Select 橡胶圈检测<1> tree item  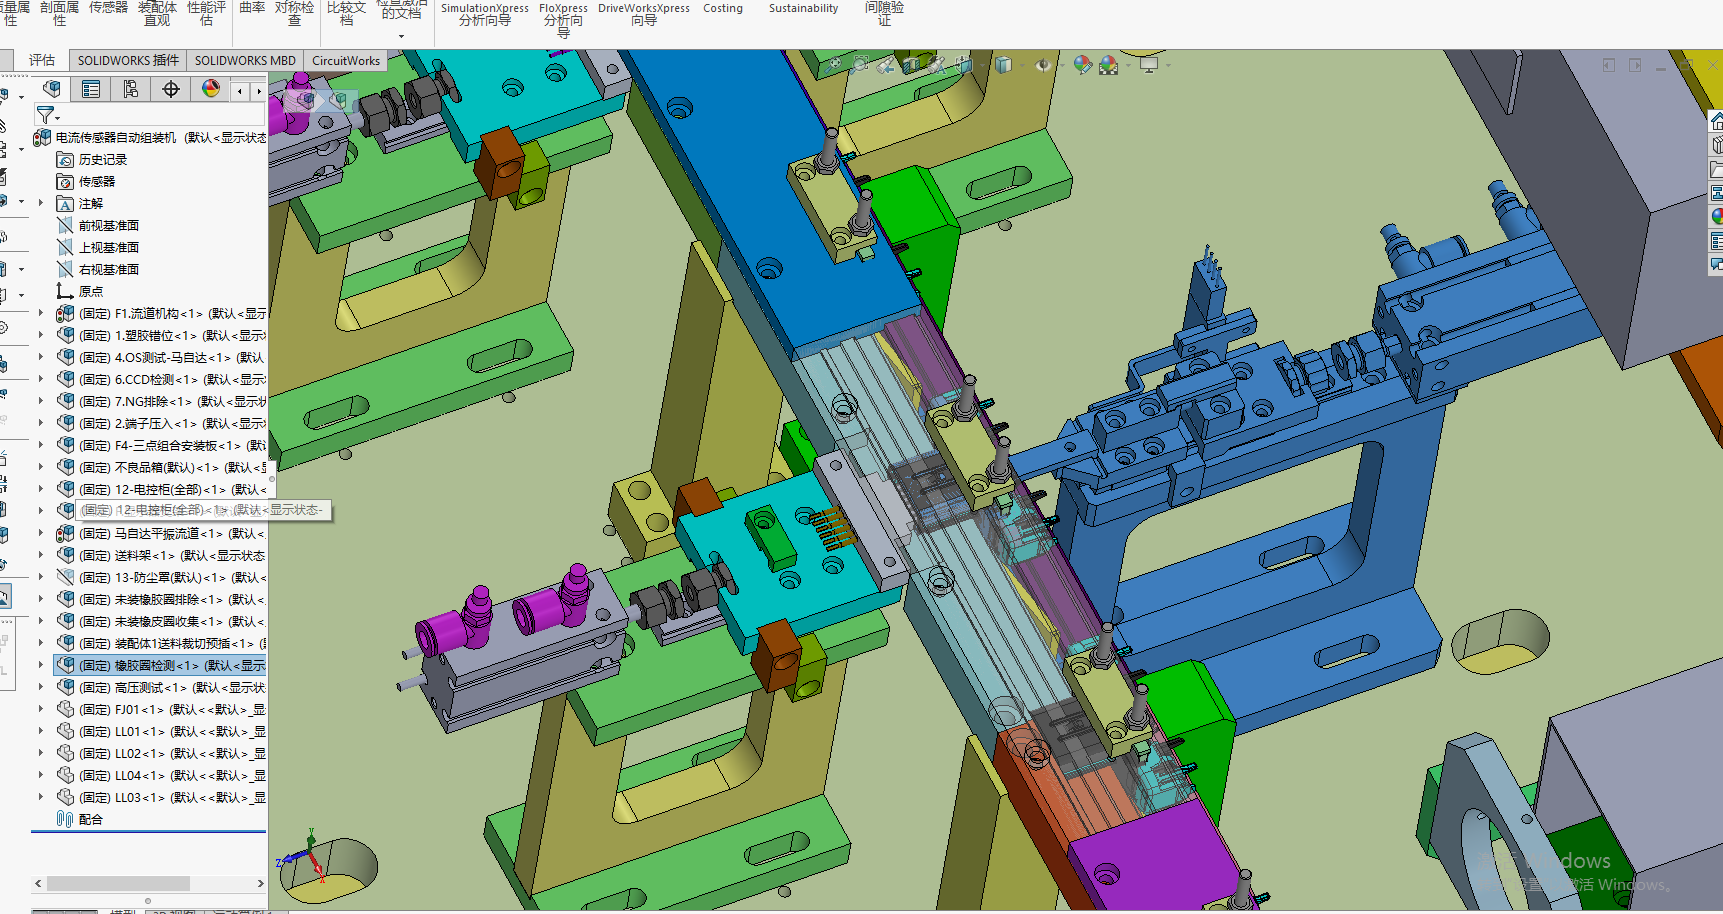point(160,666)
